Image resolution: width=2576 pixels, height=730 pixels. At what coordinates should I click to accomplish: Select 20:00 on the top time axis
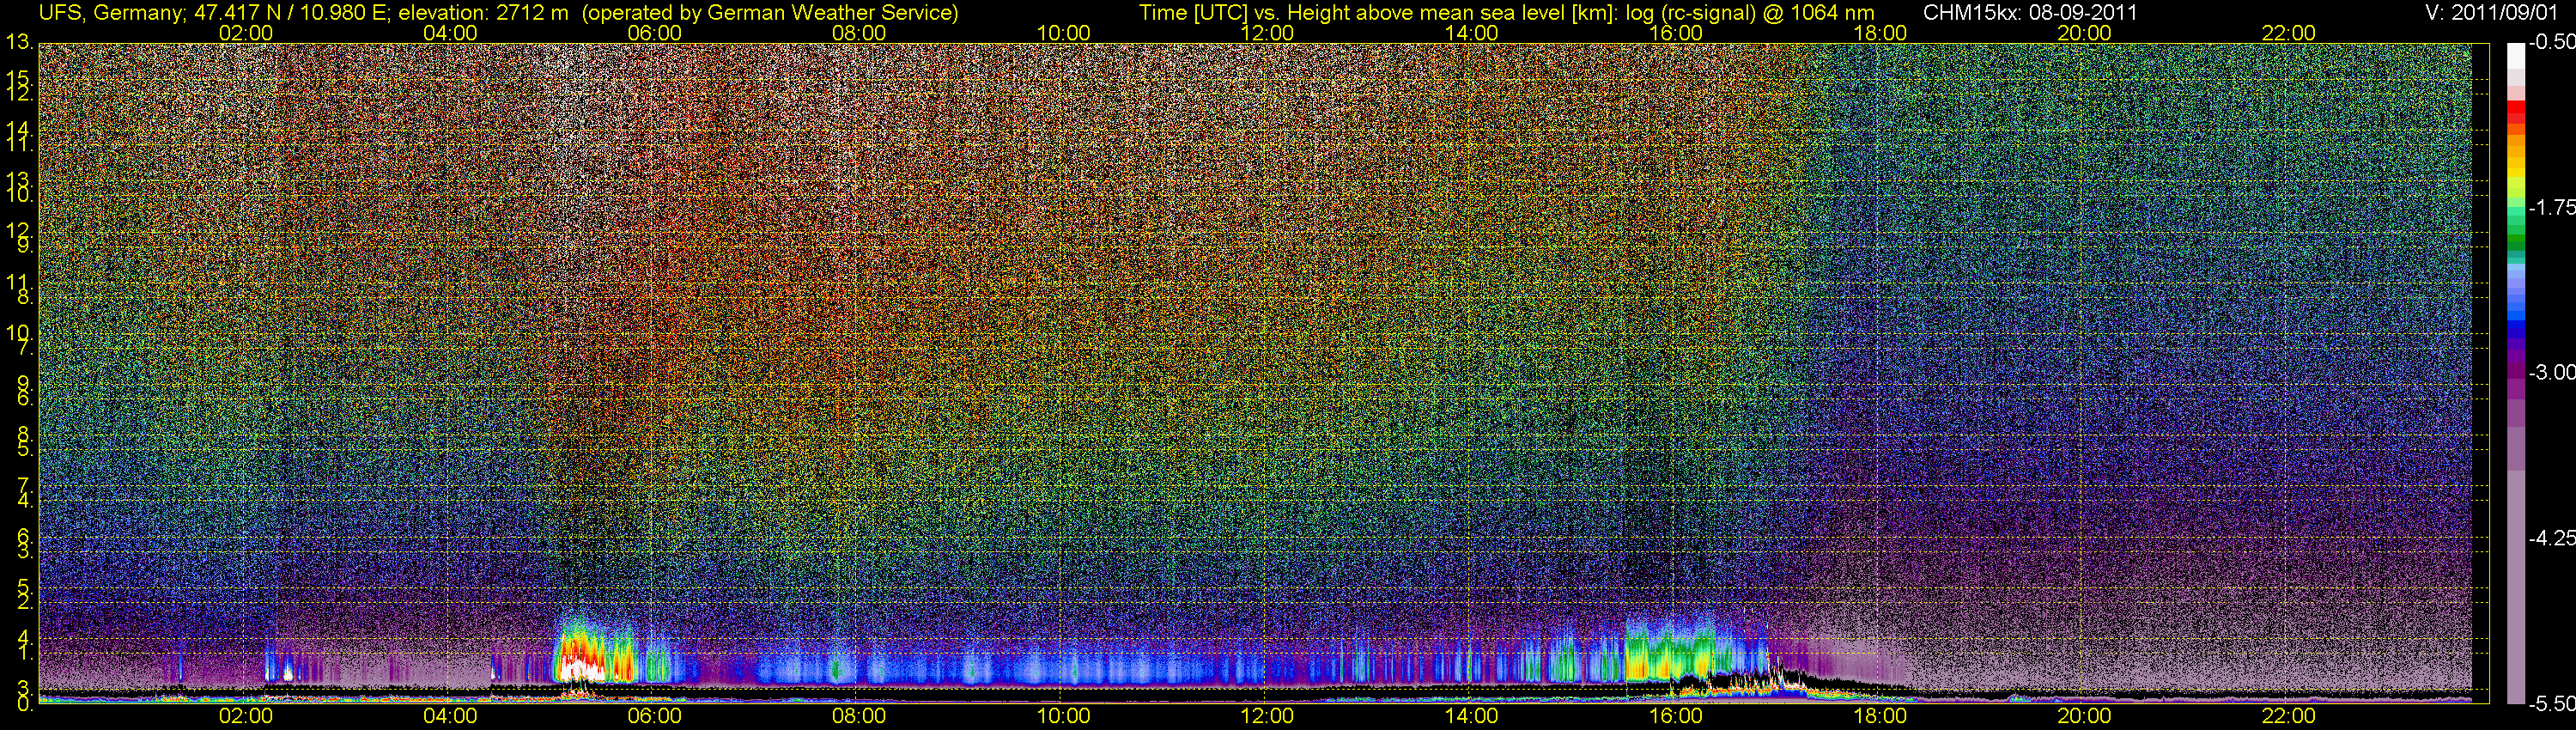pyautogui.click(x=2084, y=33)
